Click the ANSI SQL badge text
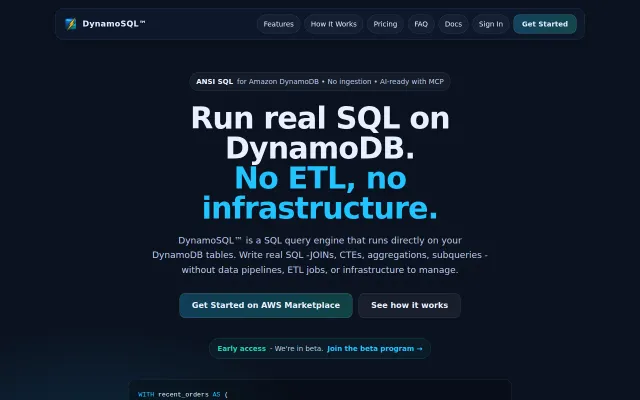640x400 pixels. click(214, 82)
